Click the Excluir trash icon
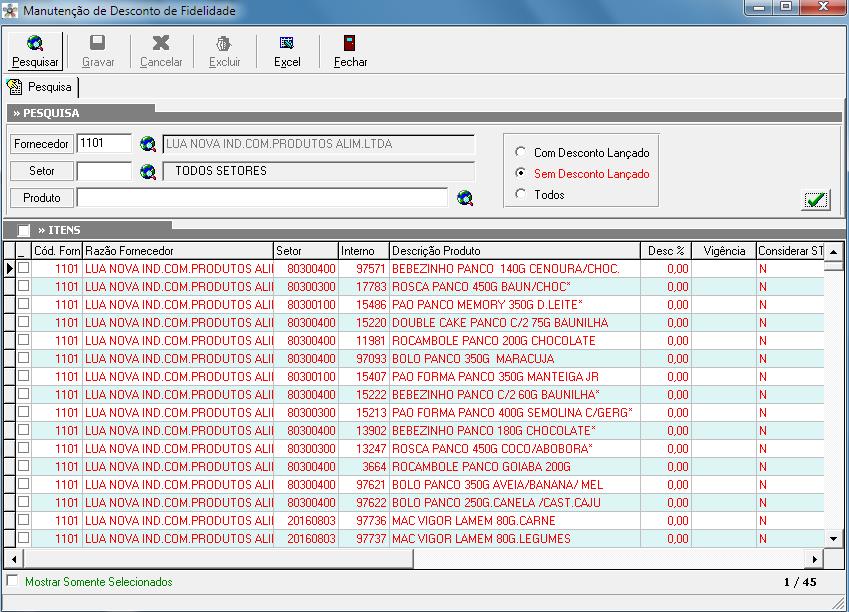This screenshot has height=612, width=849. coord(224,43)
